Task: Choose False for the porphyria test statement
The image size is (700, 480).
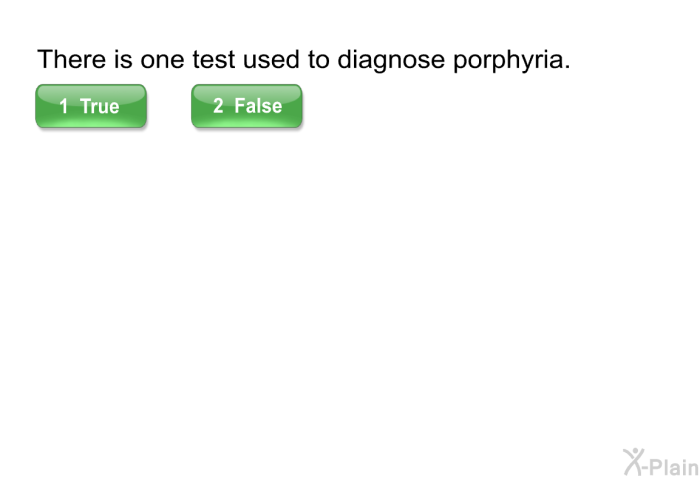Action: [x=247, y=106]
